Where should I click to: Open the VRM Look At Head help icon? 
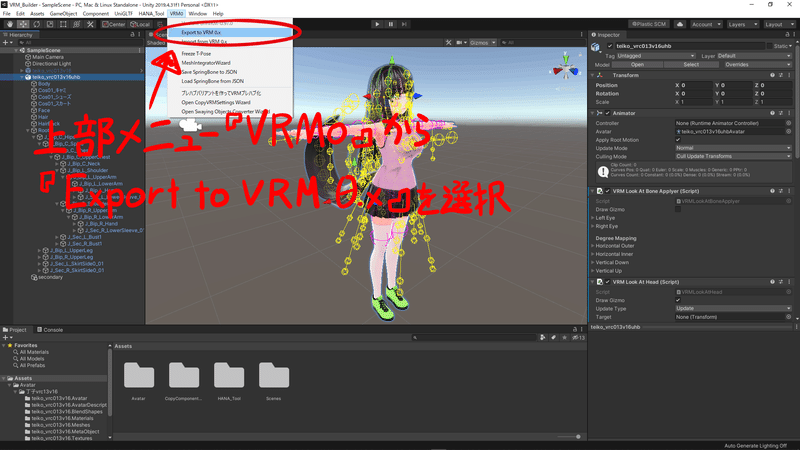(x=772, y=282)
